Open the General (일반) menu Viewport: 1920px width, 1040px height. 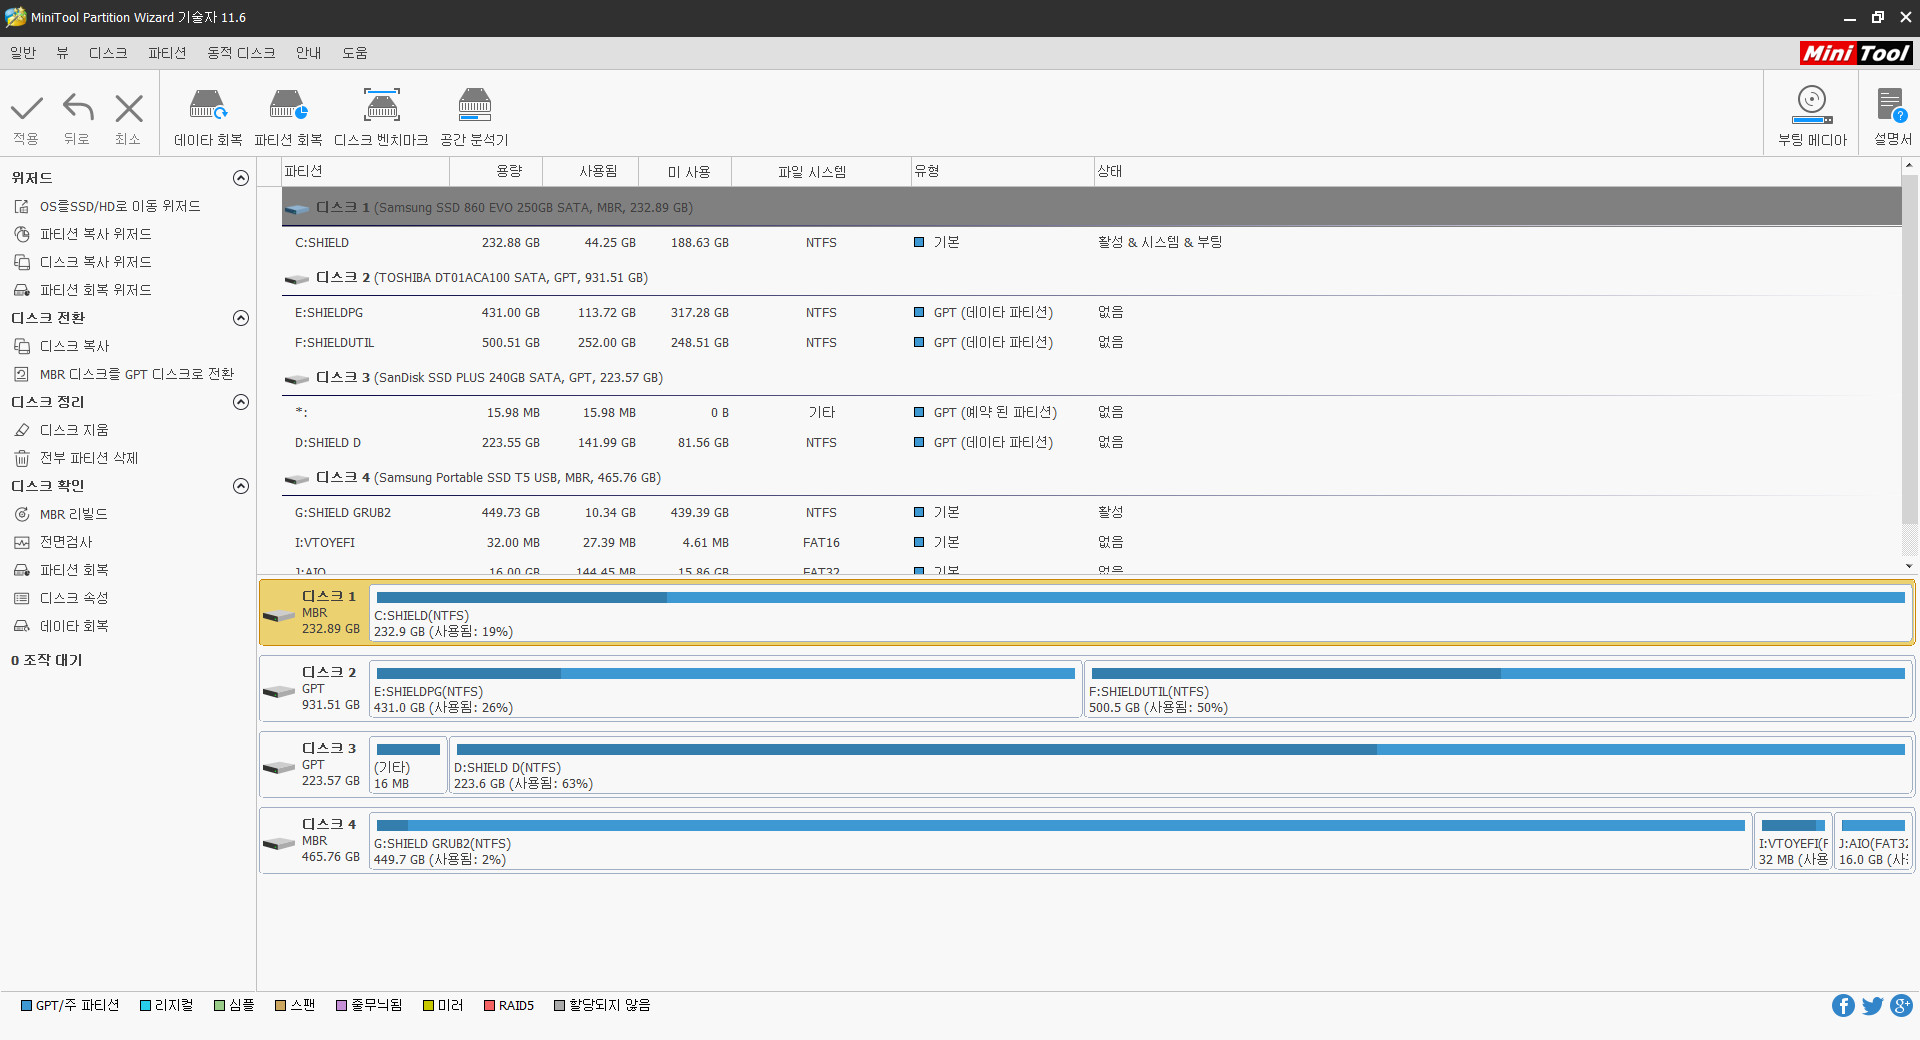coord(23,53)
